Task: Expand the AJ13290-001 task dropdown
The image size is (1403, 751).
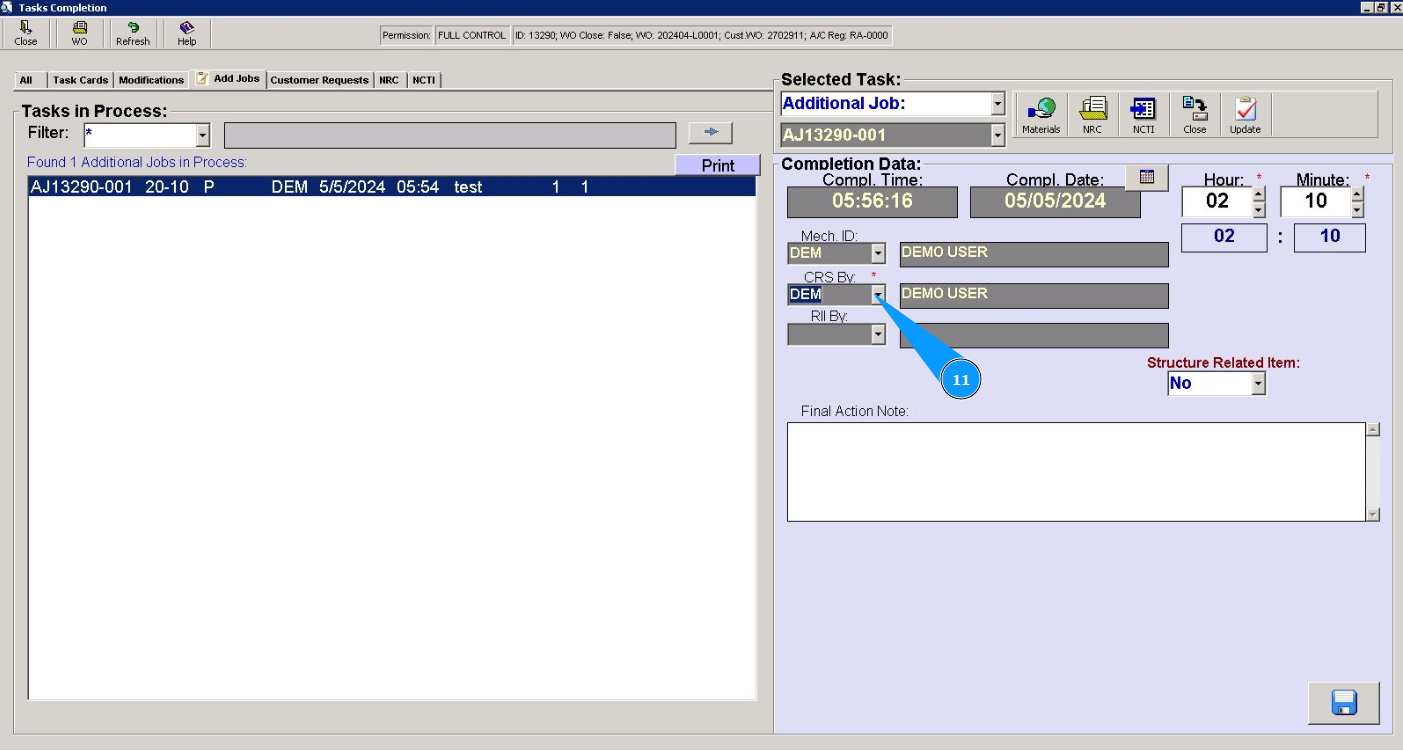Action: (x=997, y=135)
